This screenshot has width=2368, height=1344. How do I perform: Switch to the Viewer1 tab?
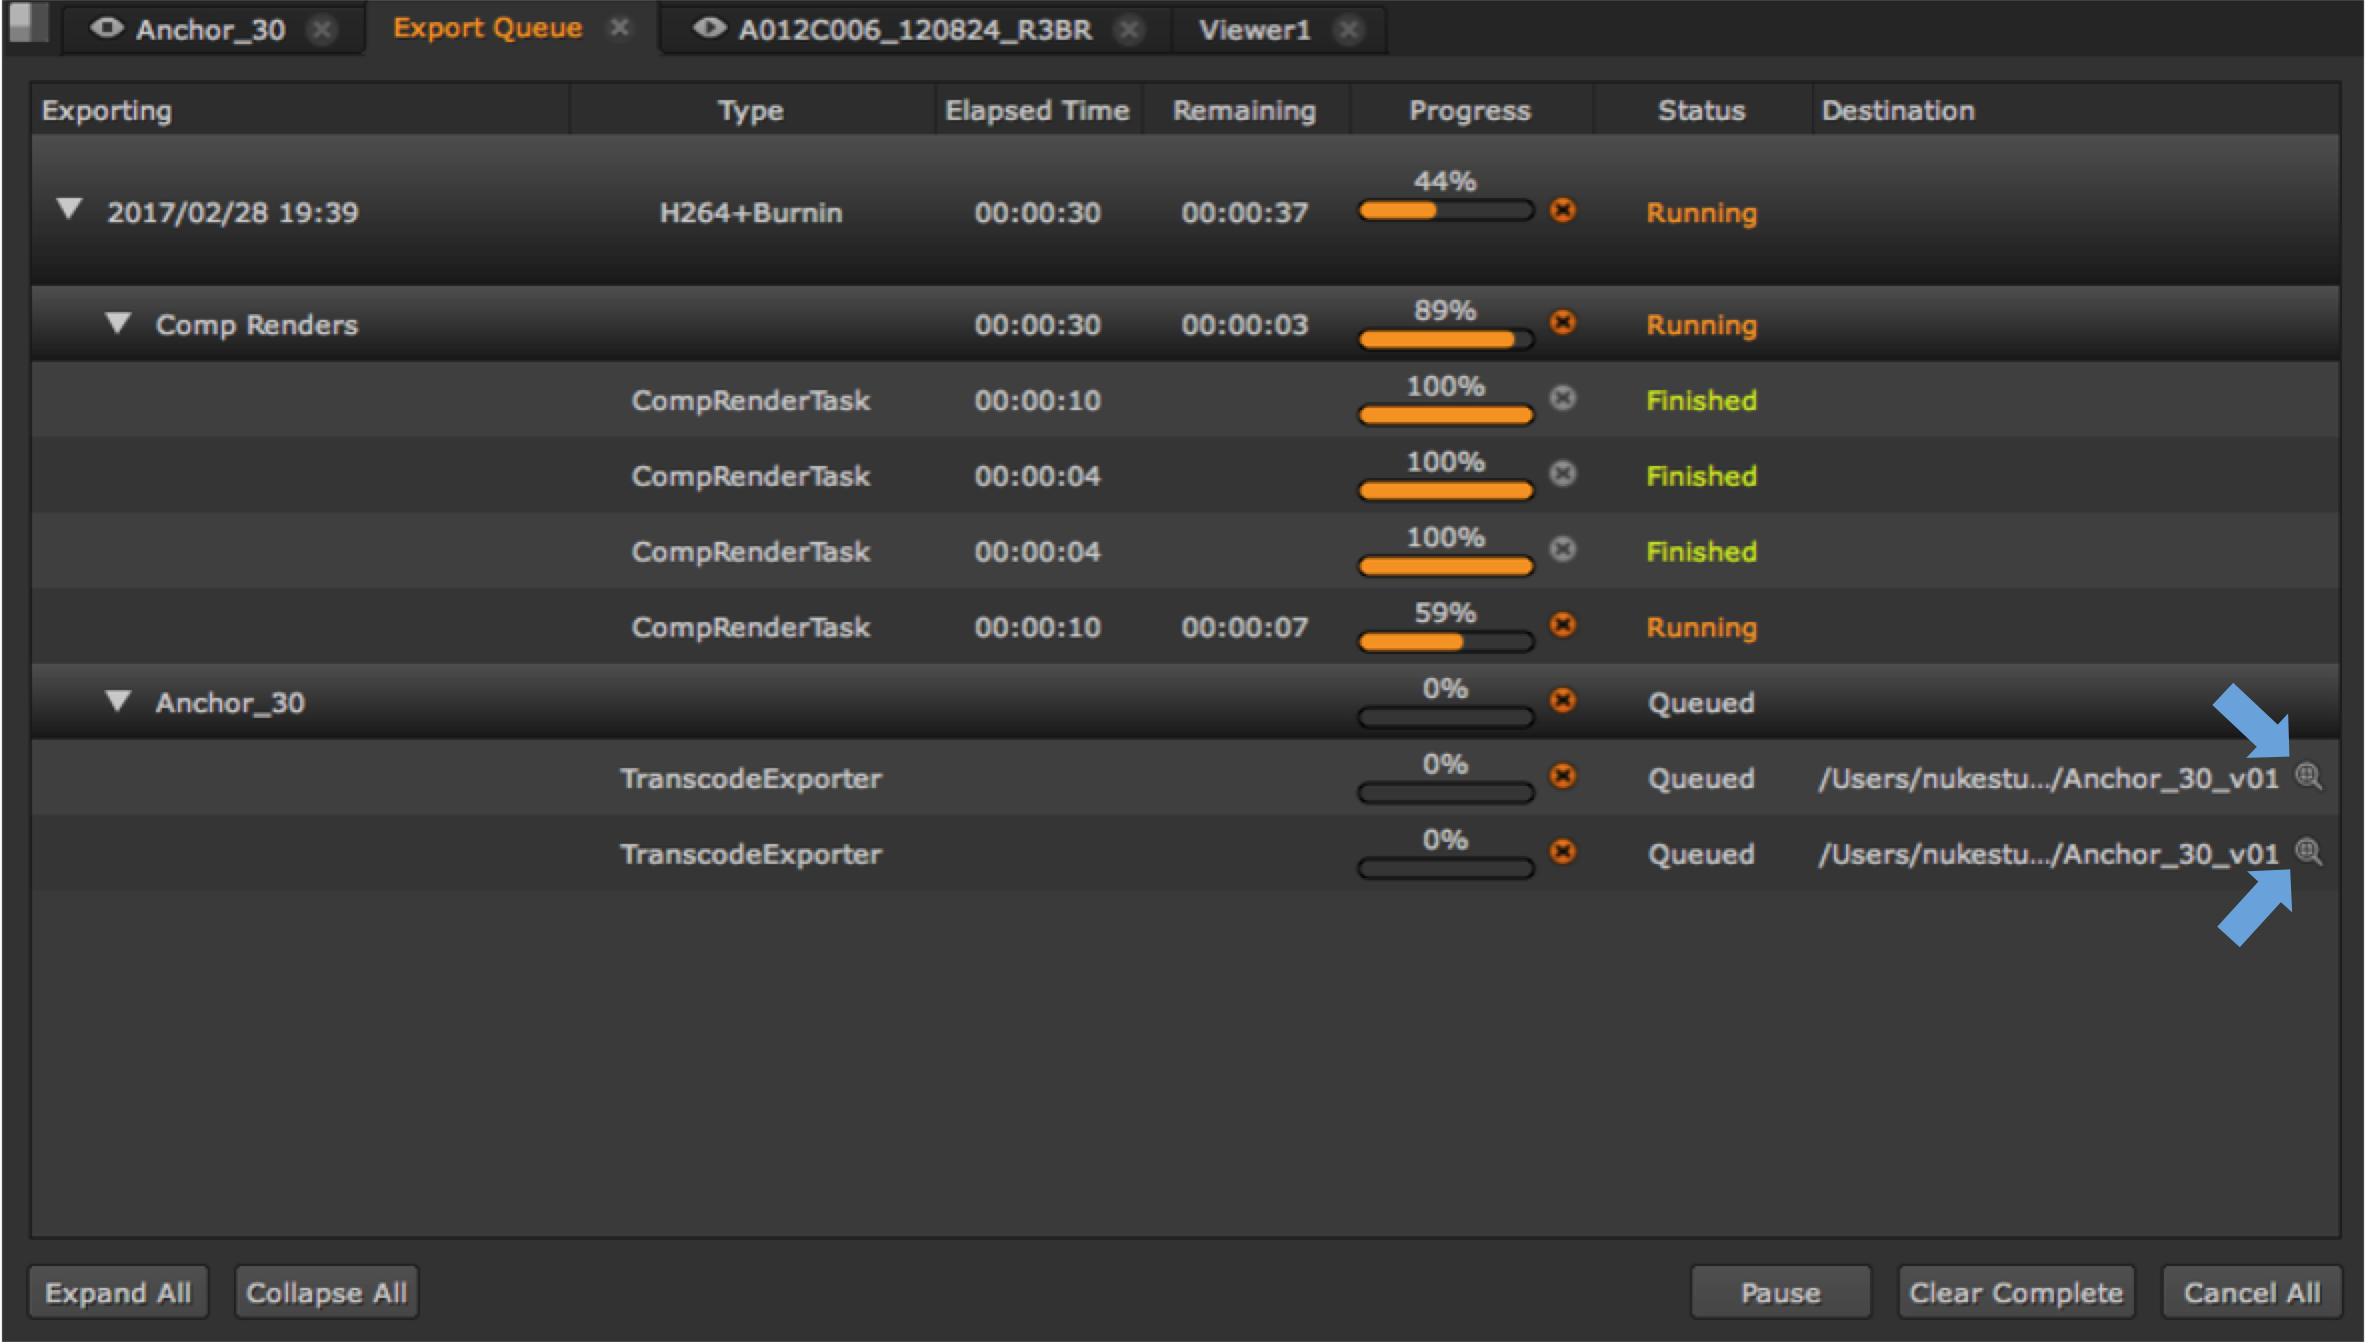pyautogui.click(x=1254, y=30)
